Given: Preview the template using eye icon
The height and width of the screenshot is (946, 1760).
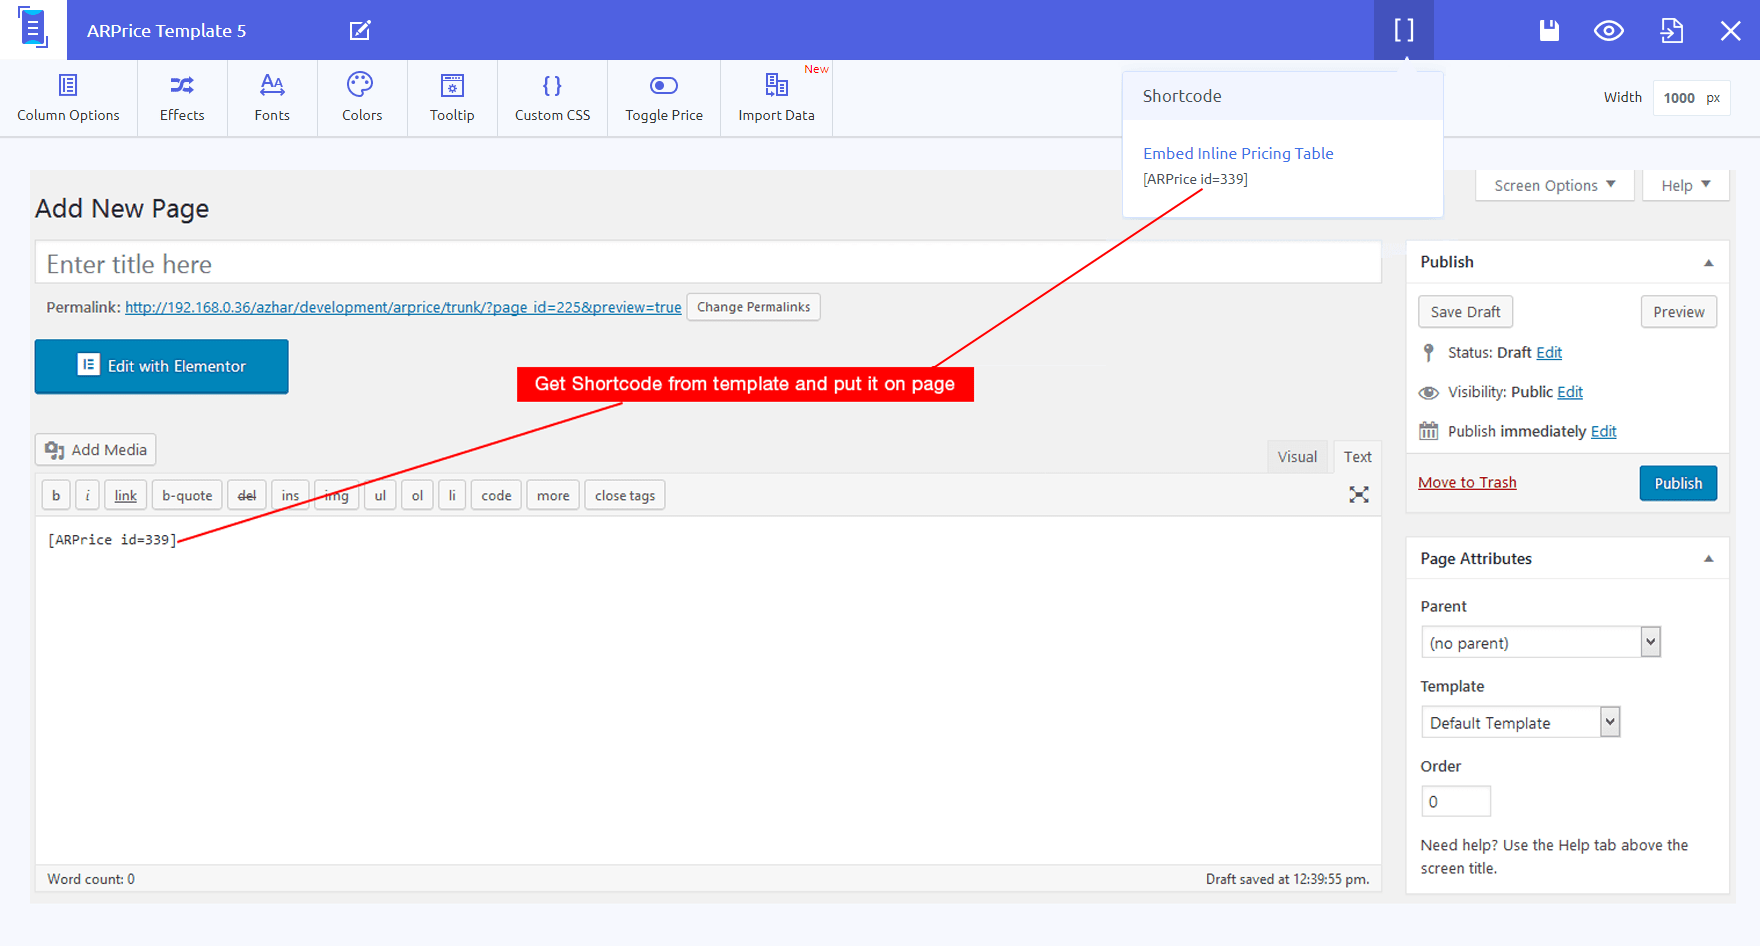Looking at the screenshot, I should 1608,30.
